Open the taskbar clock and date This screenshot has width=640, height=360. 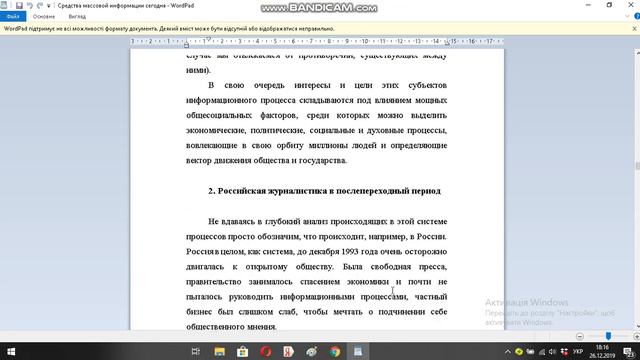tap(602, 352)
